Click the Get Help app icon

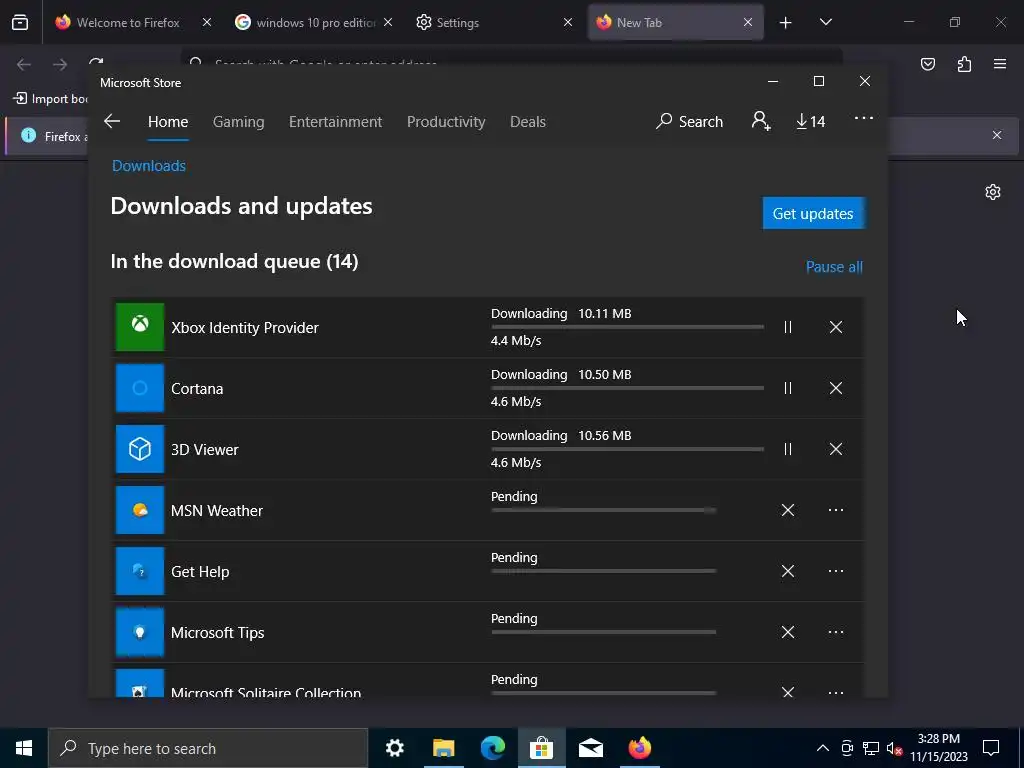point(140,571)
